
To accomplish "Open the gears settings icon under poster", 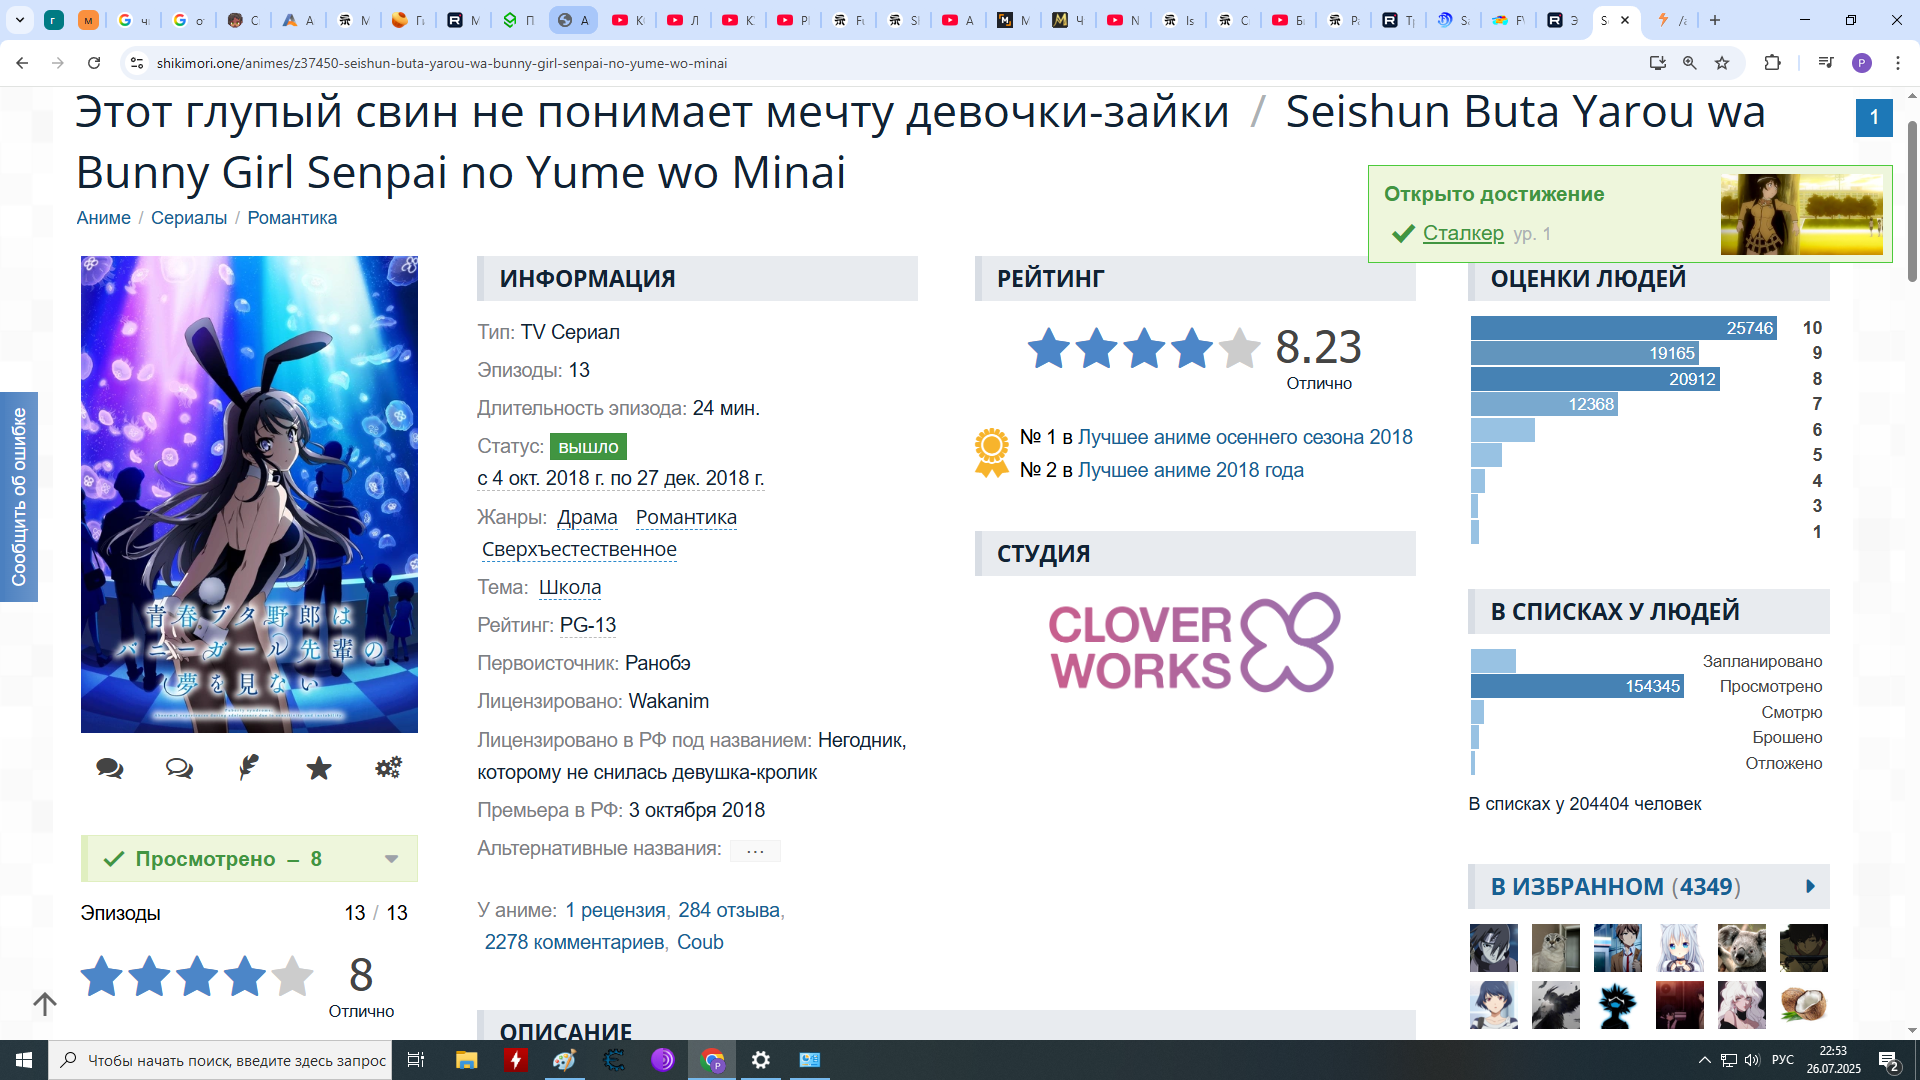I will [x=388, y=767].
